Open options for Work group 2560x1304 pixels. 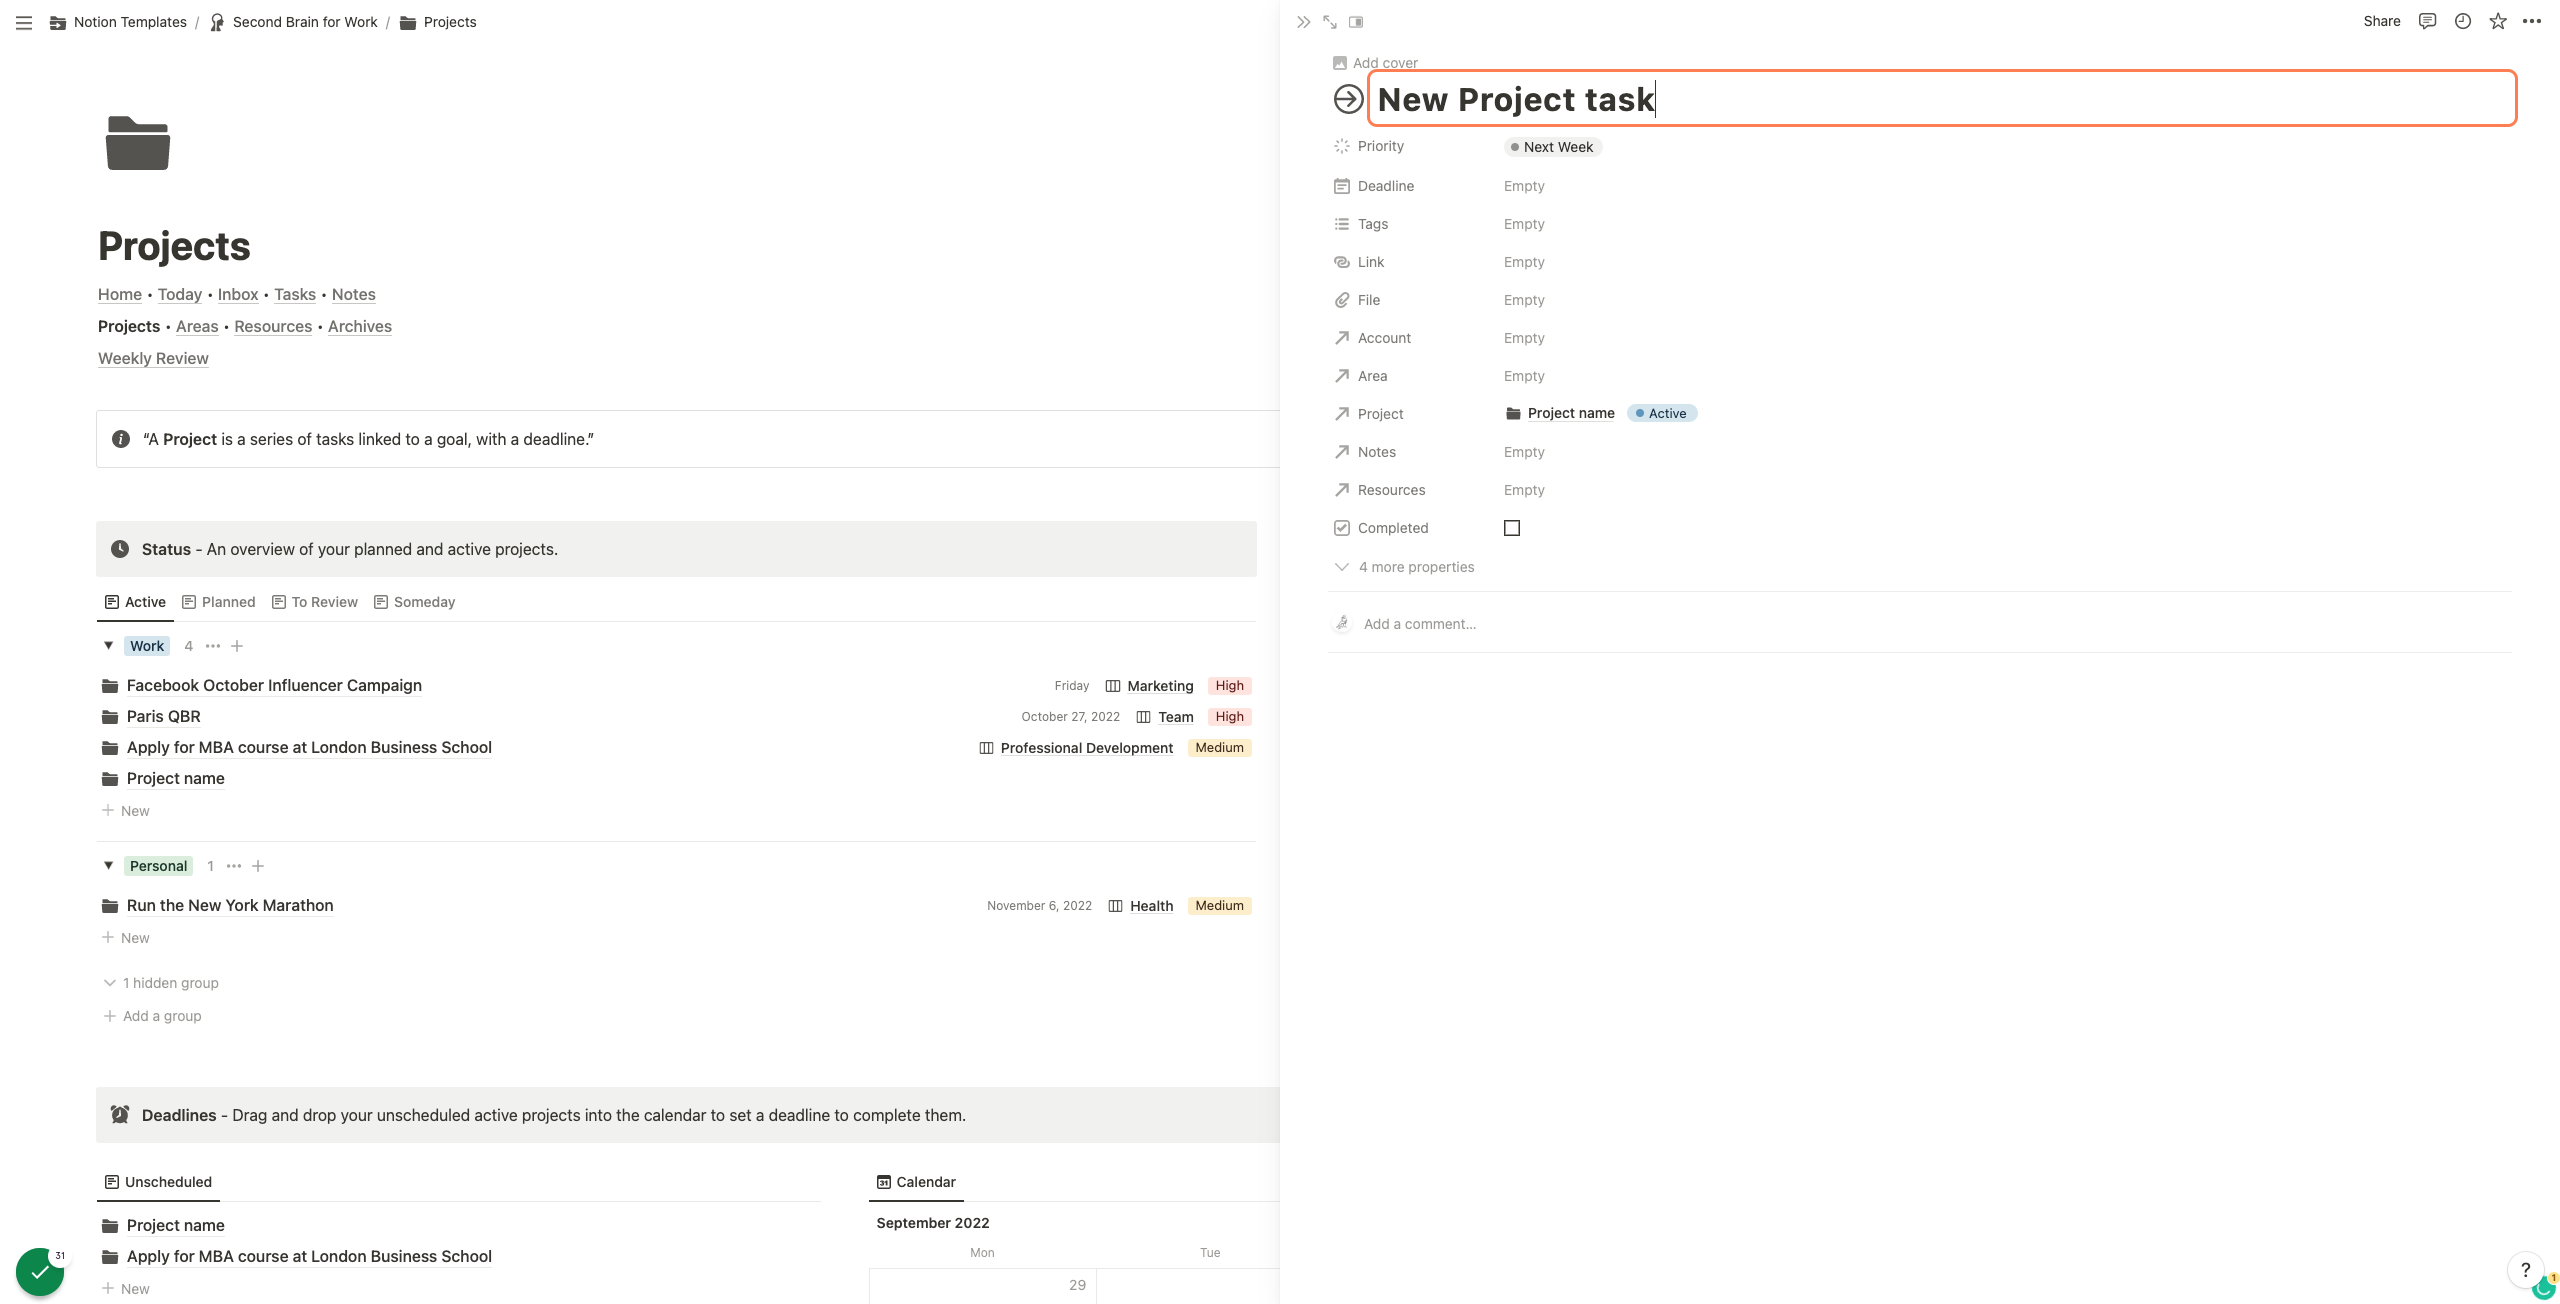(213, 646)
